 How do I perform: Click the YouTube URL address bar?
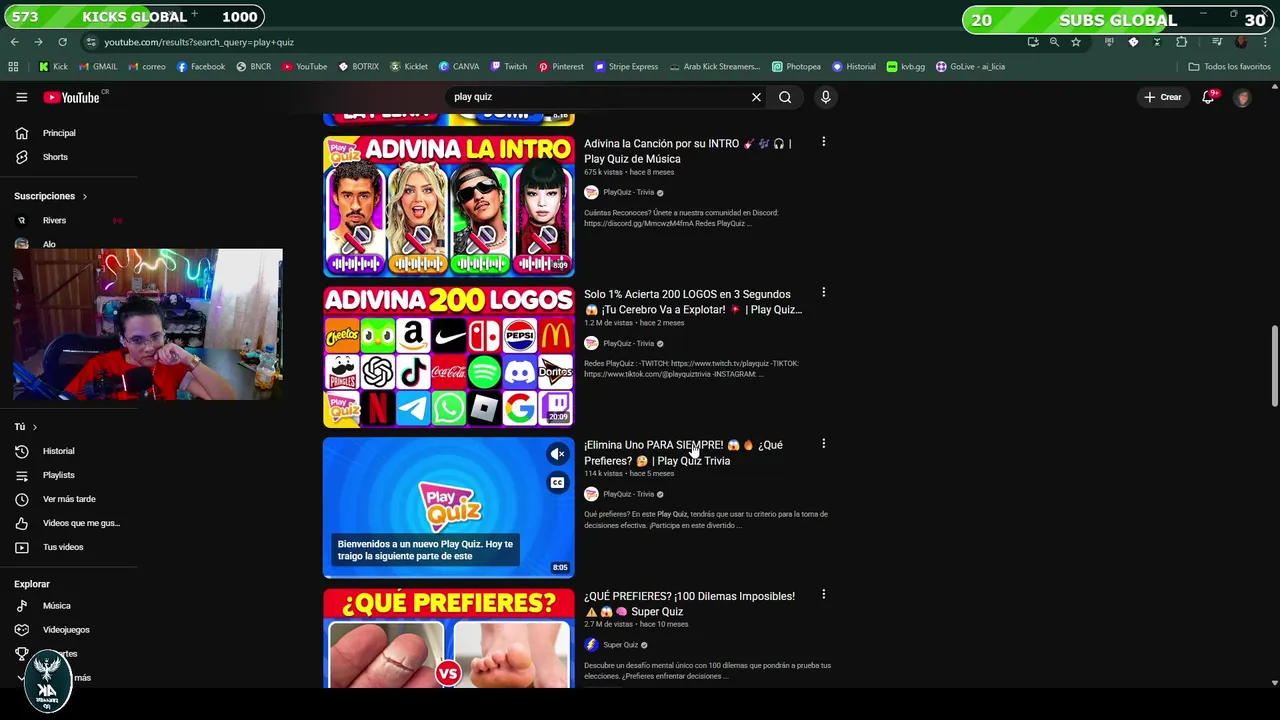coord(550,42)
